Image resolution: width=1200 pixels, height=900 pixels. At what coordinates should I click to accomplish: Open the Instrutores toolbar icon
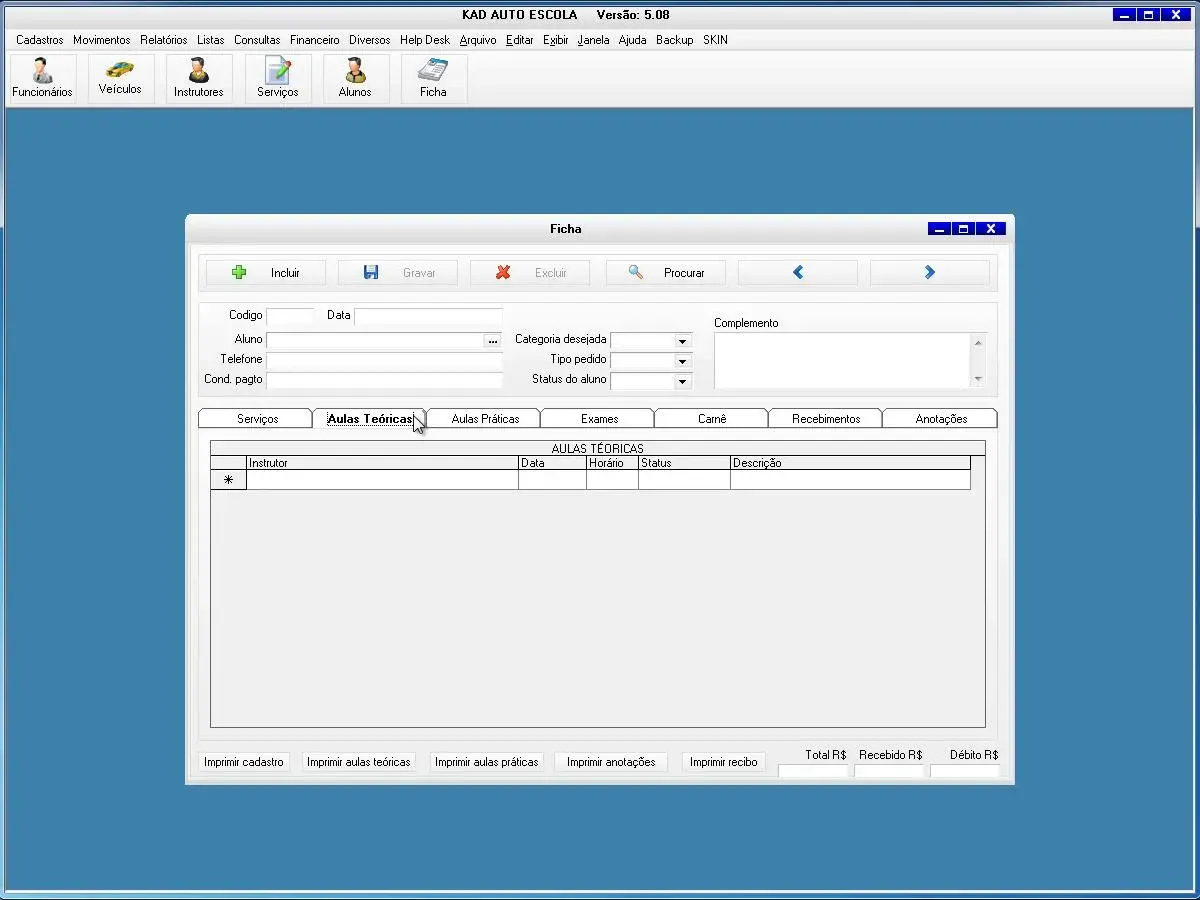coord(198,78)
